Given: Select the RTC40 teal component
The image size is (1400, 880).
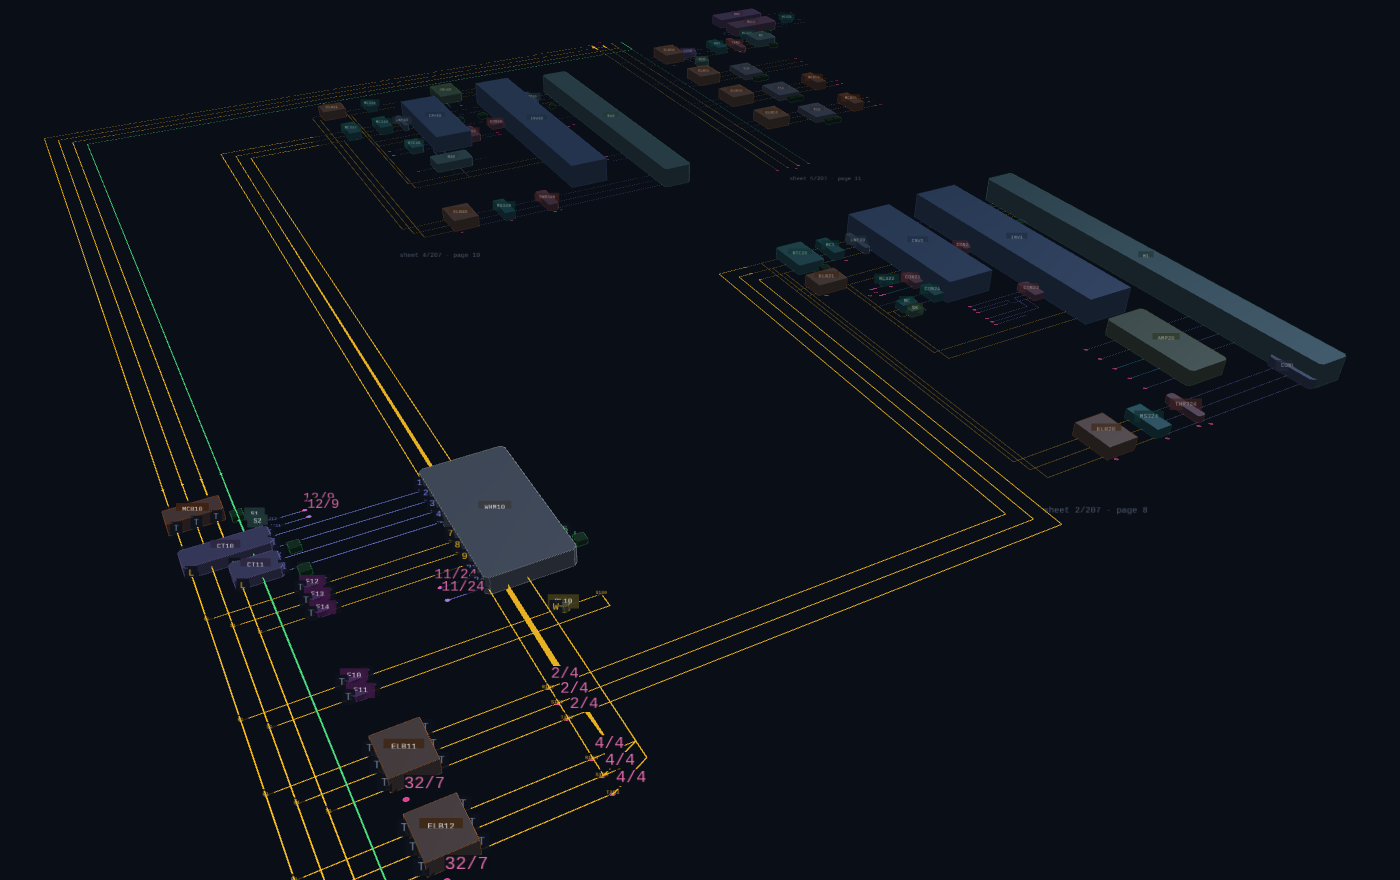Looking at the screenshot, I should 414,146.
